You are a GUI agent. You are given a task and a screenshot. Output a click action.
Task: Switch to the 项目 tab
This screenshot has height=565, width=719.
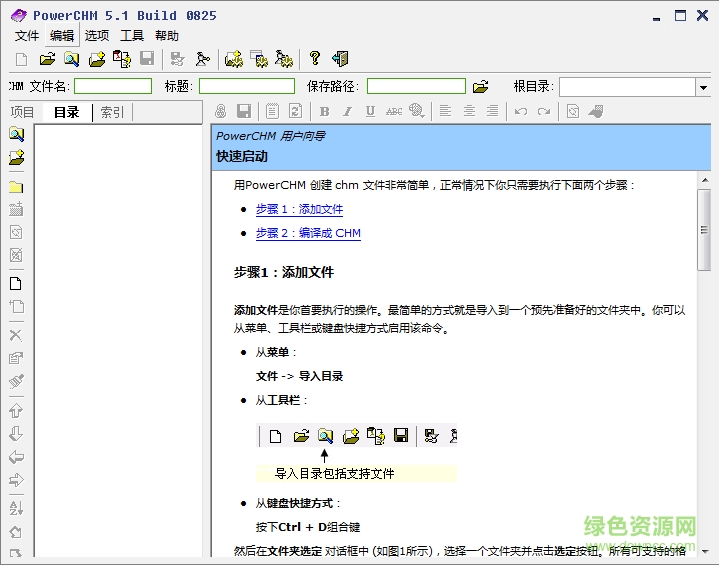[x=22, y=112]
